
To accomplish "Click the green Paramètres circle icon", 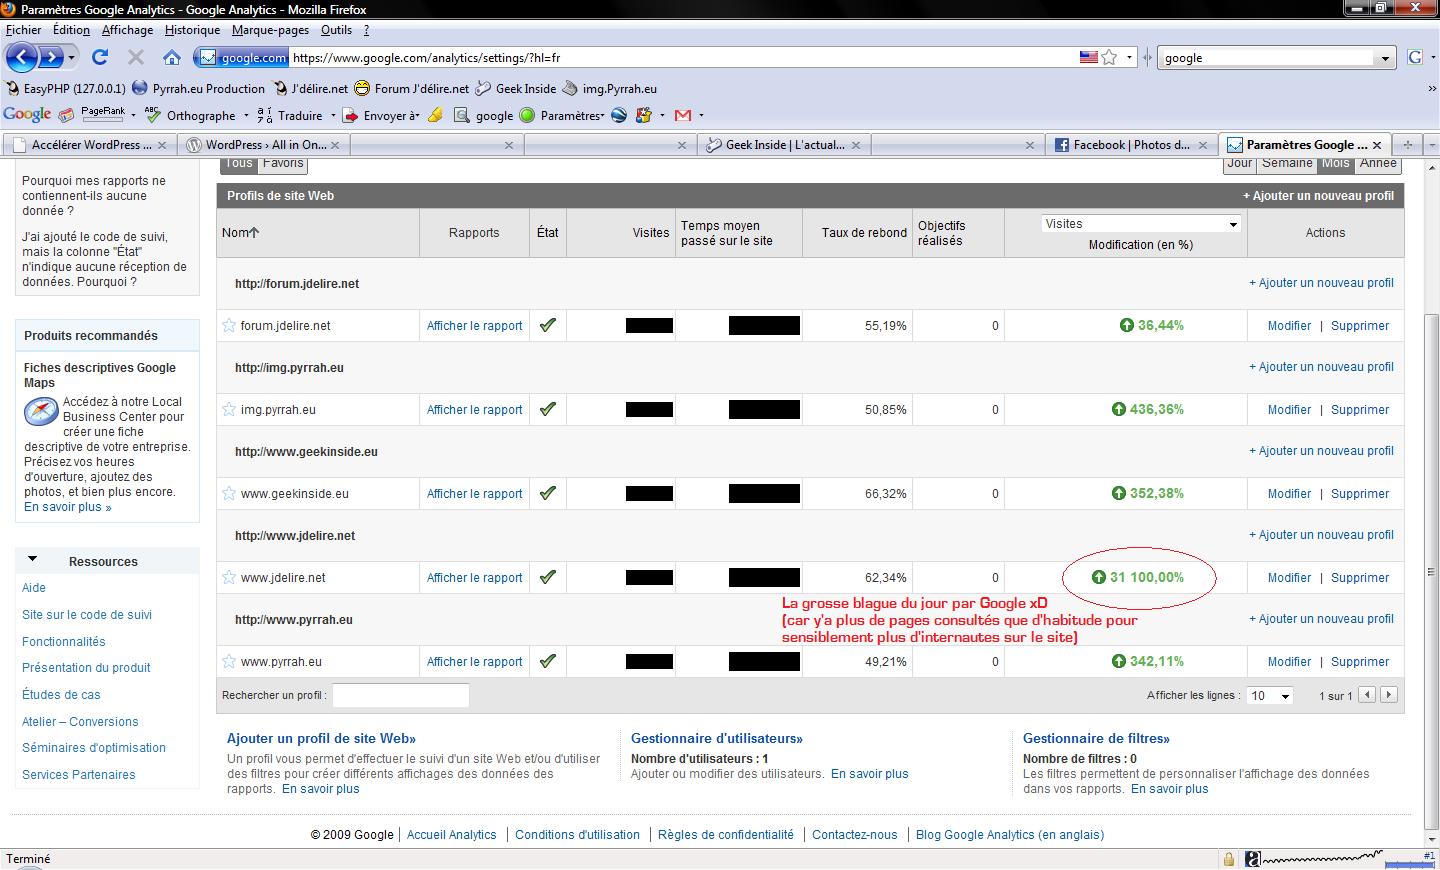I will click(527, 115).
